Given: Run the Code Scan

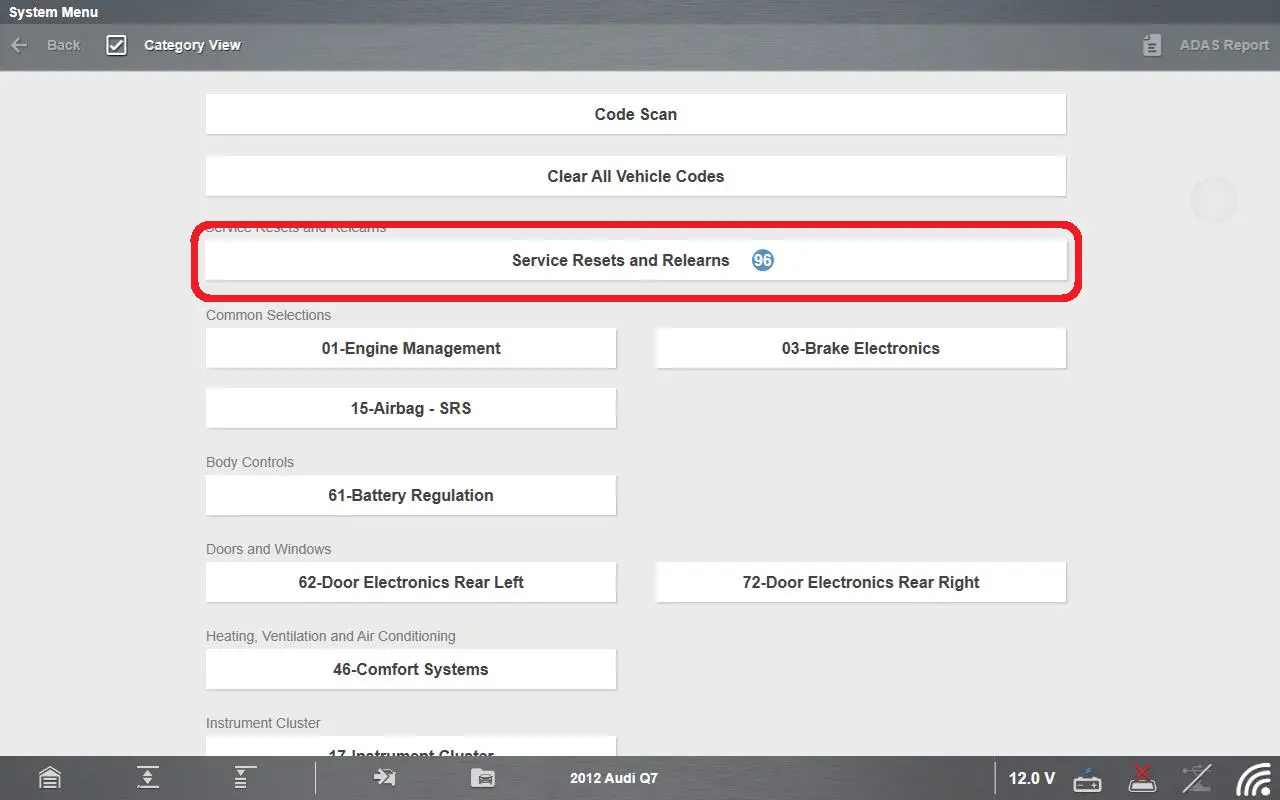Looking at the screenshot, I should (635, 114).
